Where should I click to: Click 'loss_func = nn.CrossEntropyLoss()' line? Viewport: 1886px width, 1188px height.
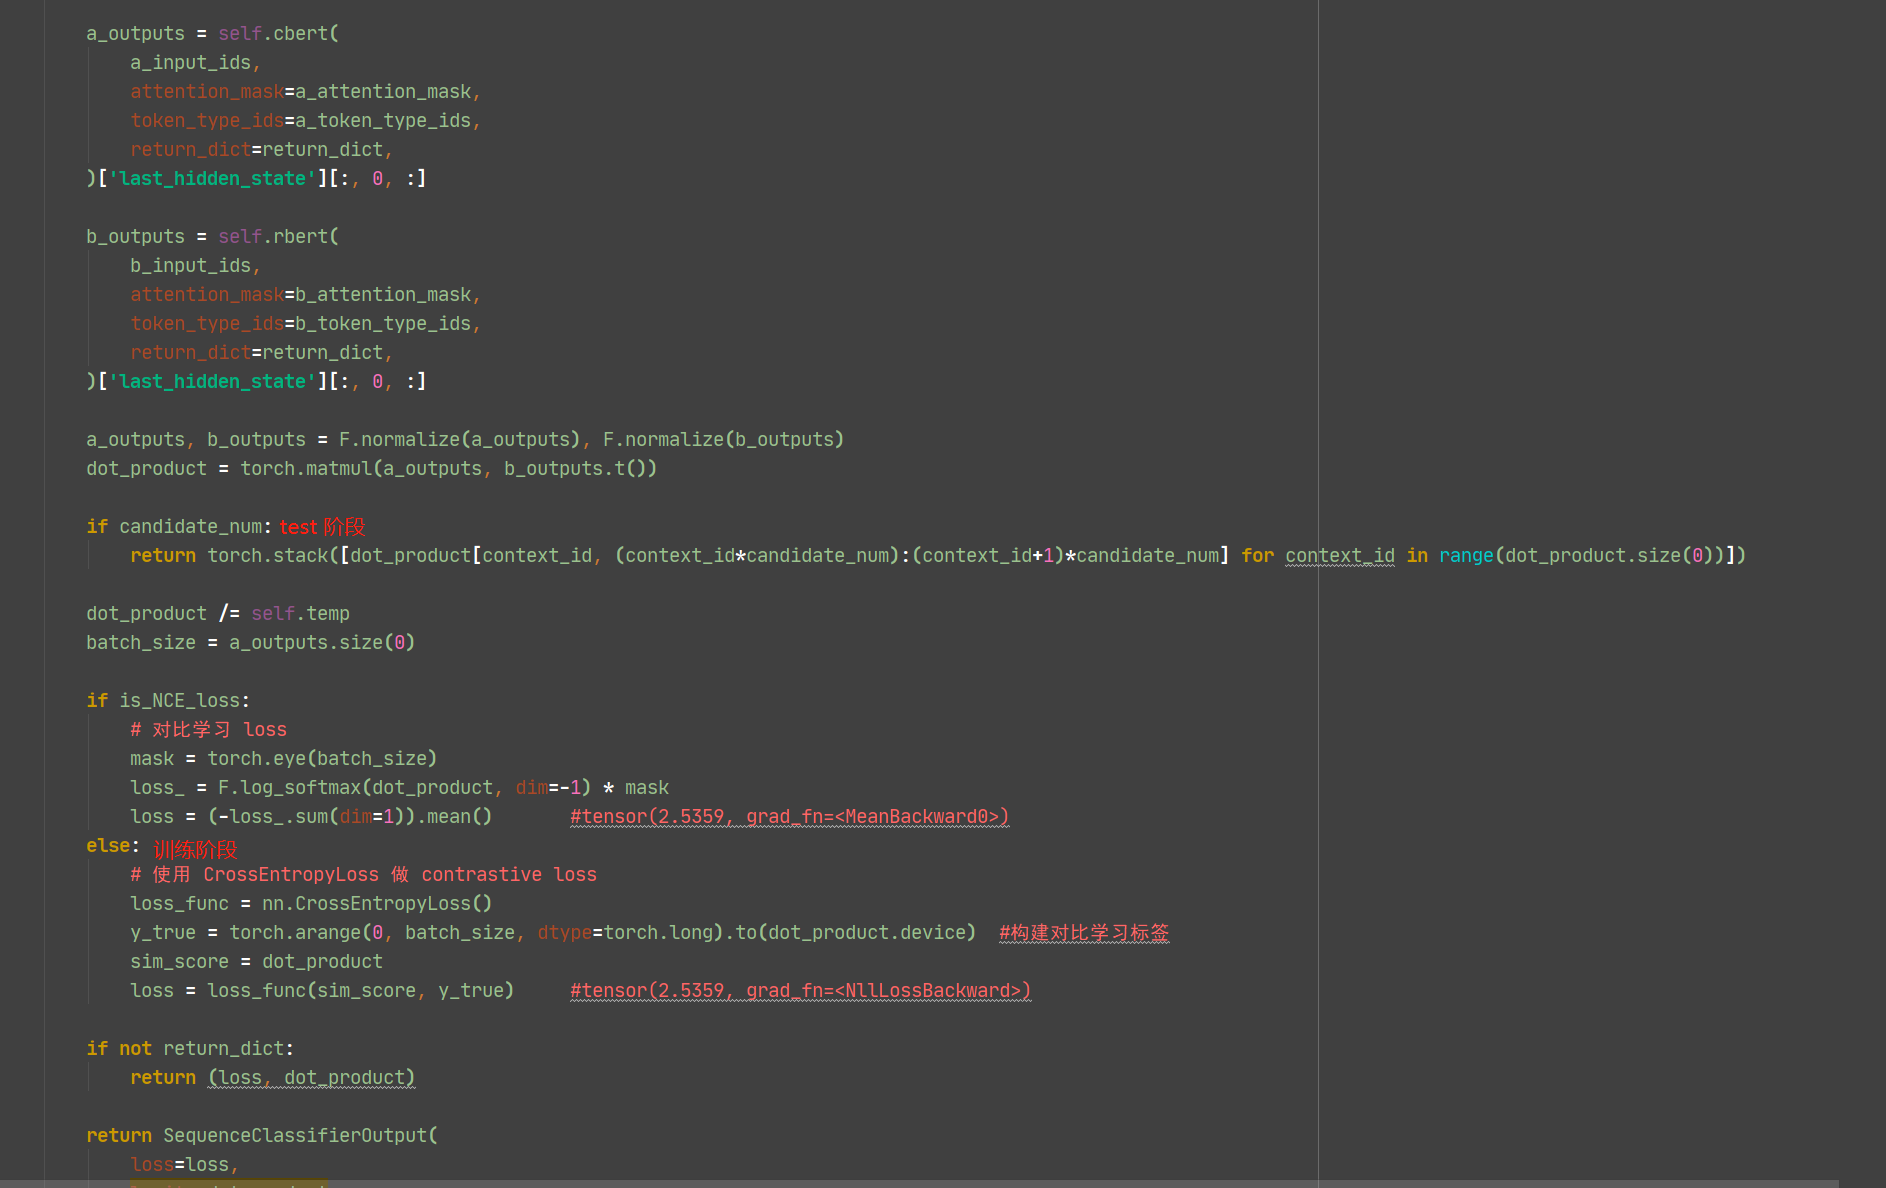(311, 904)
